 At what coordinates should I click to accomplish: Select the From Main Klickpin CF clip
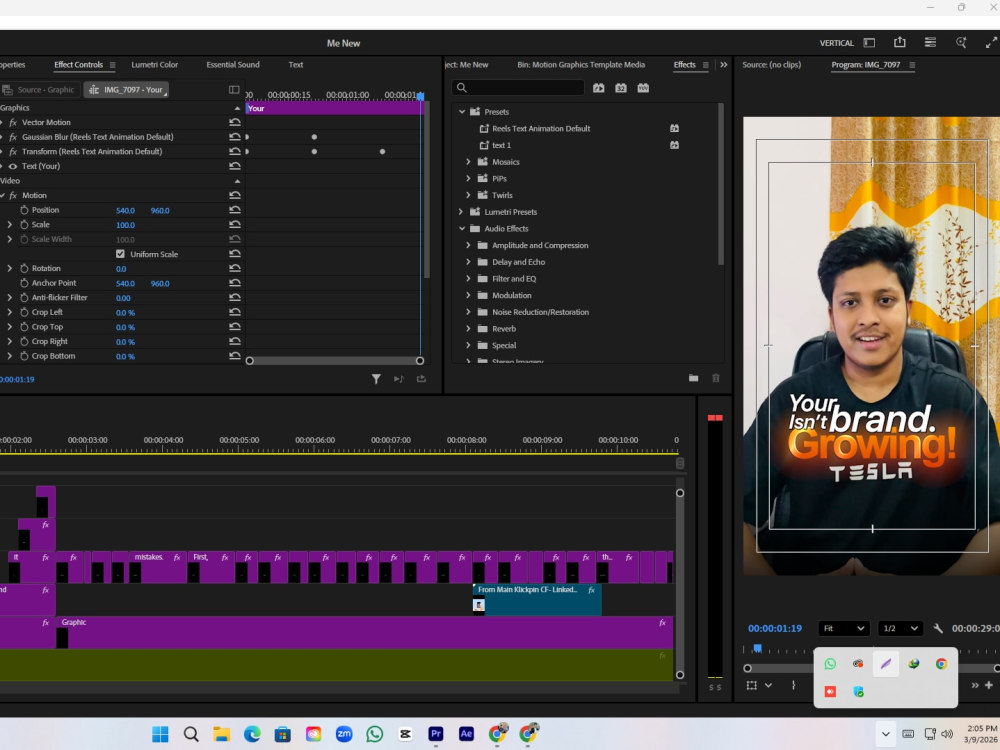537,599
